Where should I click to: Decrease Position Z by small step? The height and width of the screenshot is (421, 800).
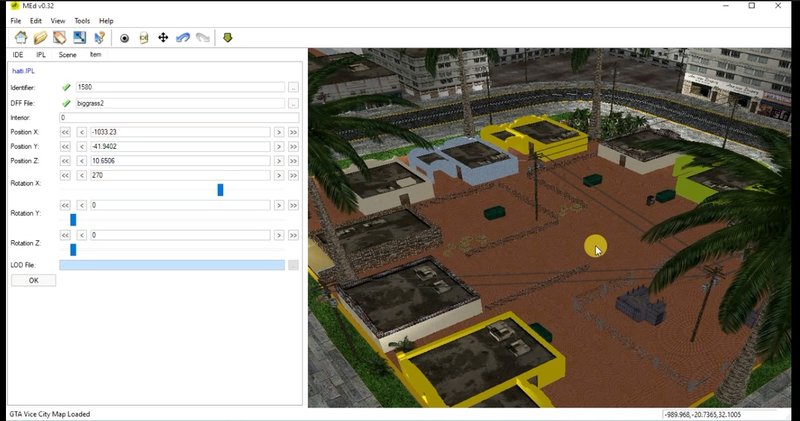tap(82, 161)
